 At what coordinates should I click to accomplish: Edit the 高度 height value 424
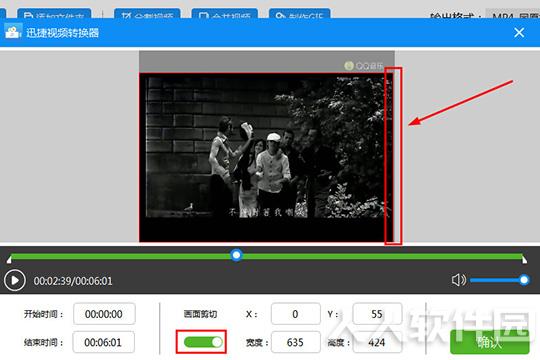pos(377,342)
